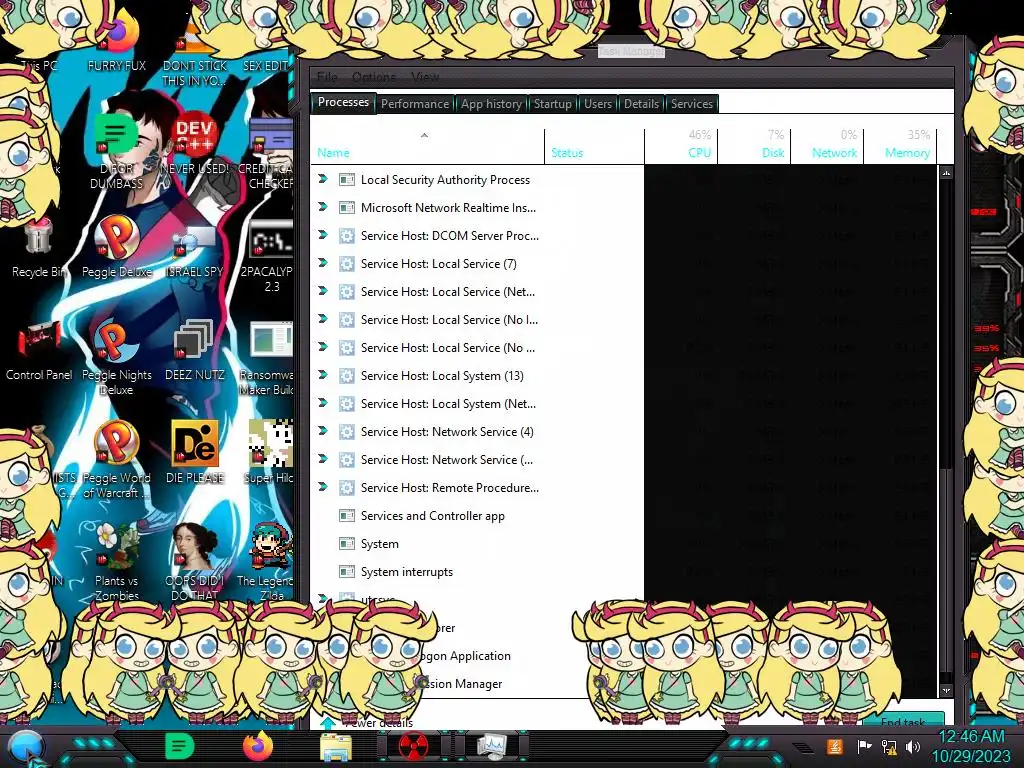1024x768 pixels.
Task: Expand Service Host: Remote Procedure... row
Action: (323, 487)
